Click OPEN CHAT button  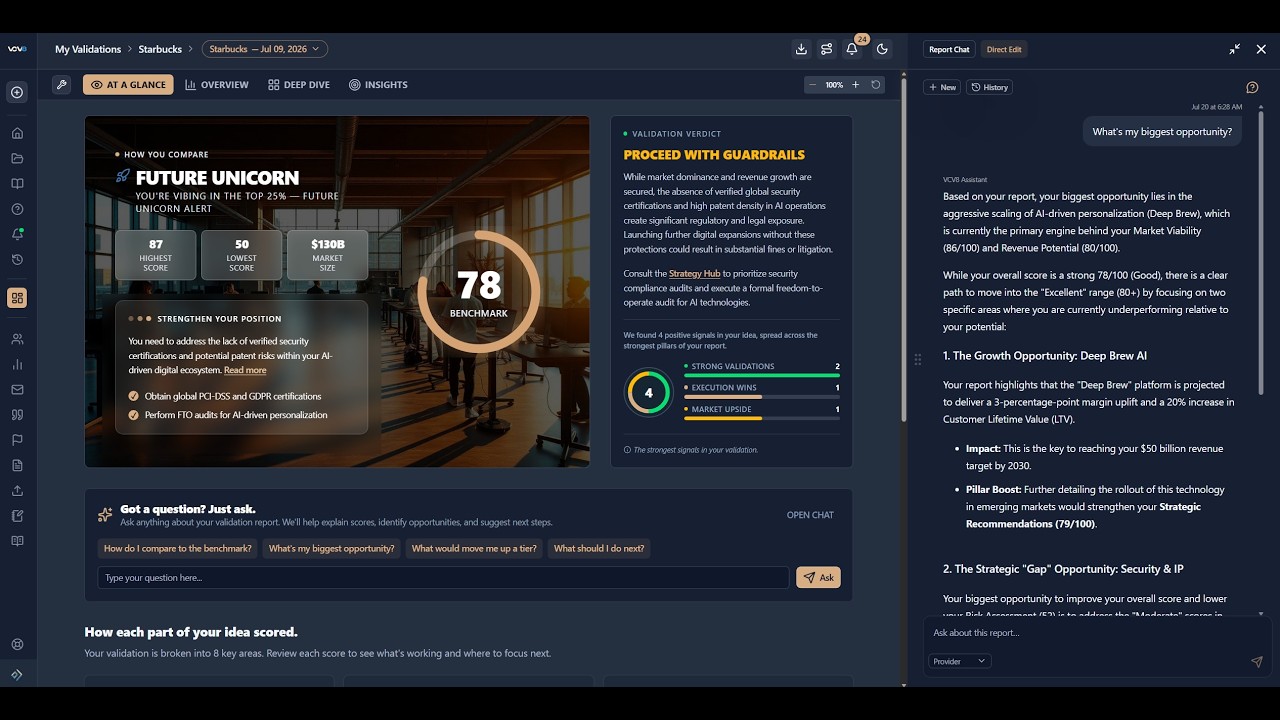click(810, 515)
